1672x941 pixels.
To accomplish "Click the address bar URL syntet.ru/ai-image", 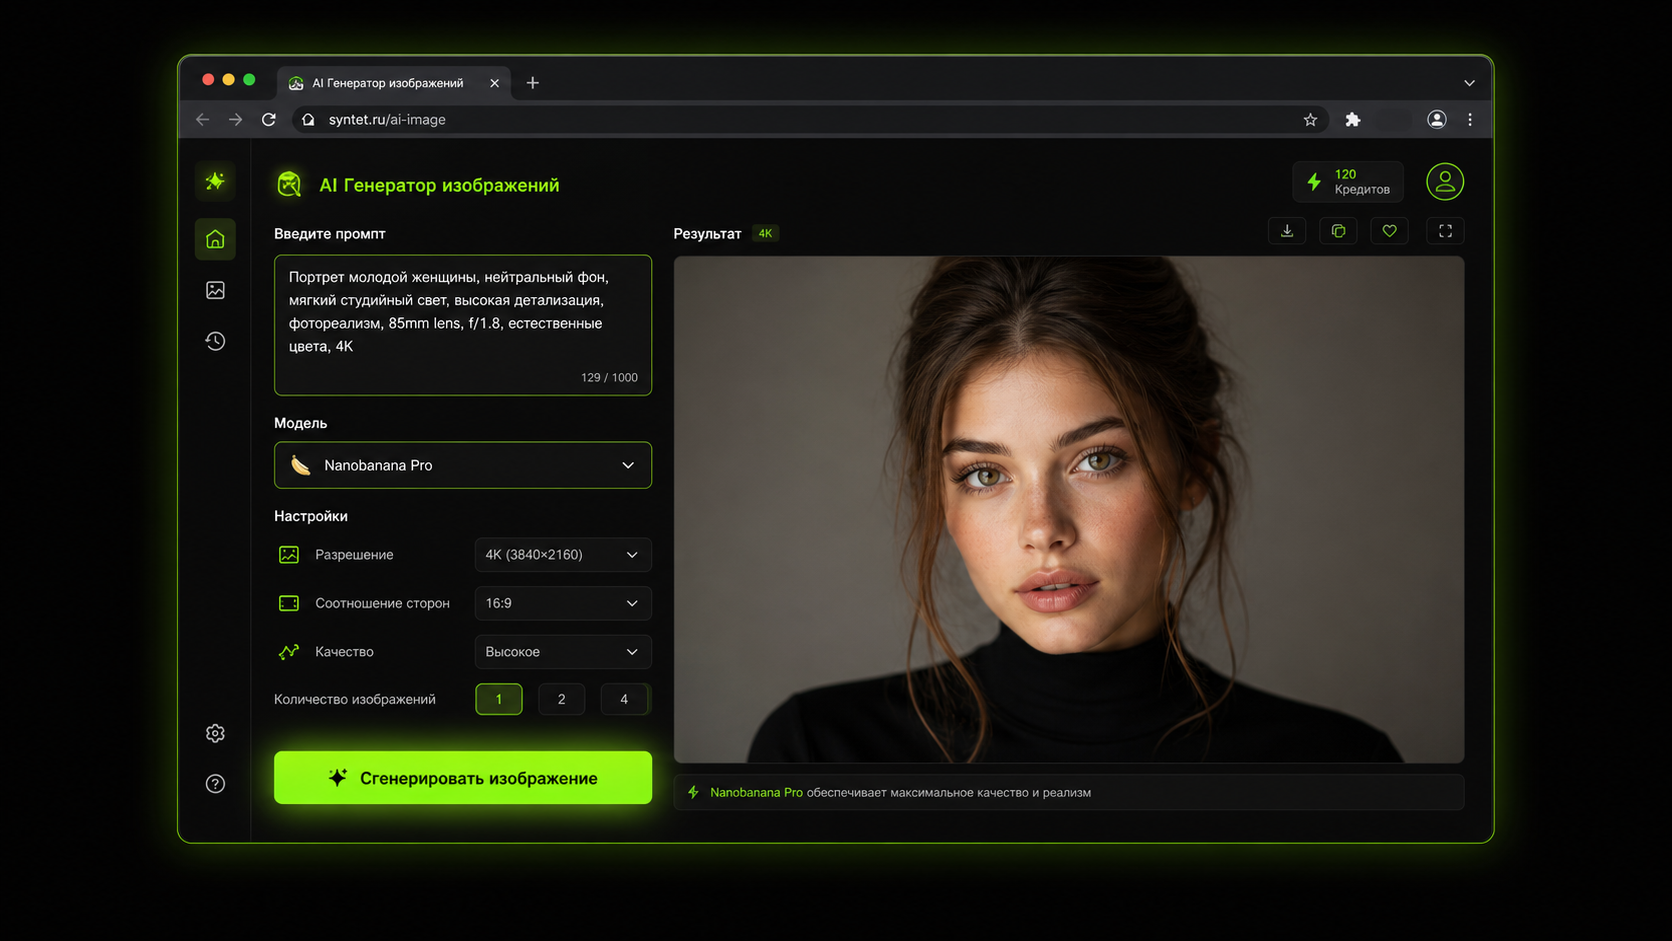I will [x=387, y=119].
